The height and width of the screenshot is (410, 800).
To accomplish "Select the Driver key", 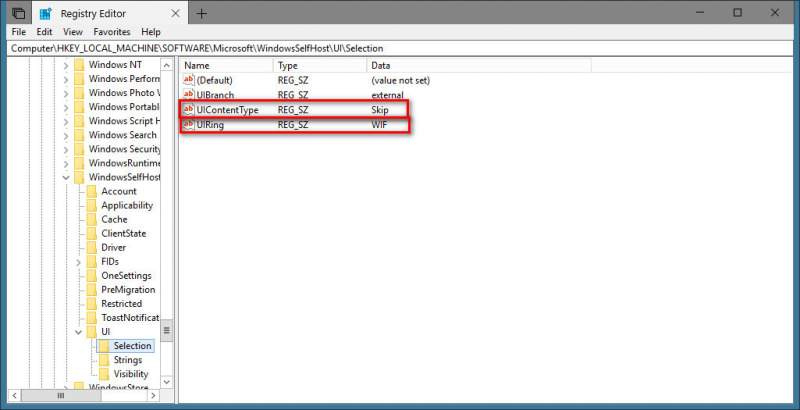I will [113, 247].
